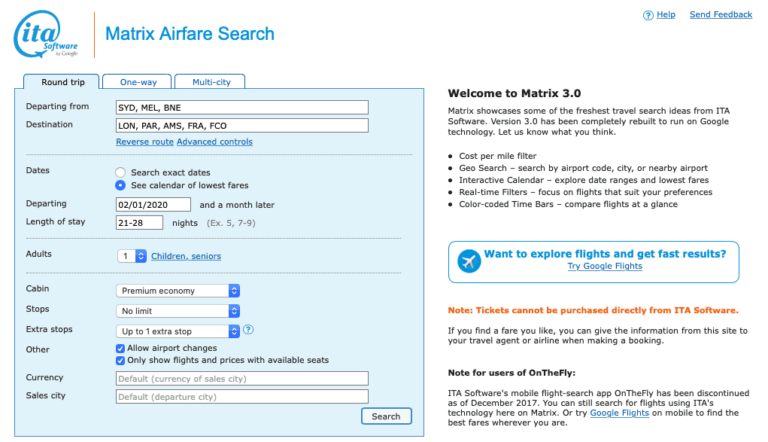Image resolution: width=768 pixels, height=442 pixels.
Task: Click the Reverse route link
Action: point(144,142)
